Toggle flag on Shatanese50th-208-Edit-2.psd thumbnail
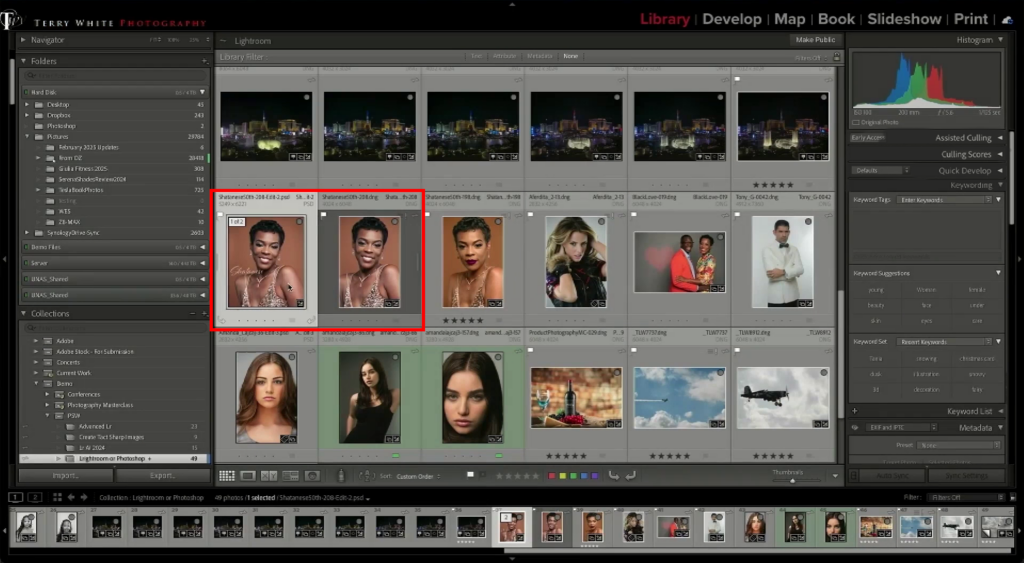Screen dimensions: 1024x563 (221, 214)
